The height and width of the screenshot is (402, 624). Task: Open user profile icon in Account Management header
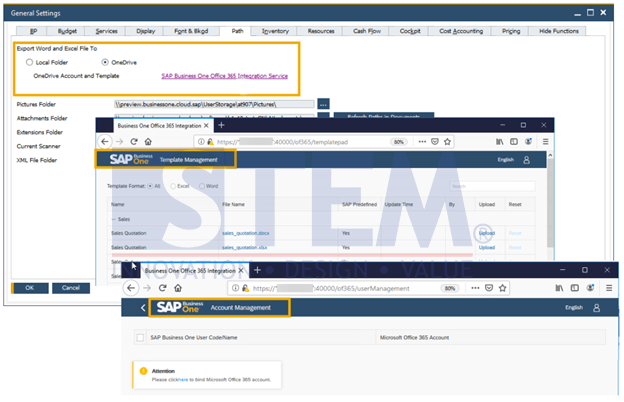596,308
